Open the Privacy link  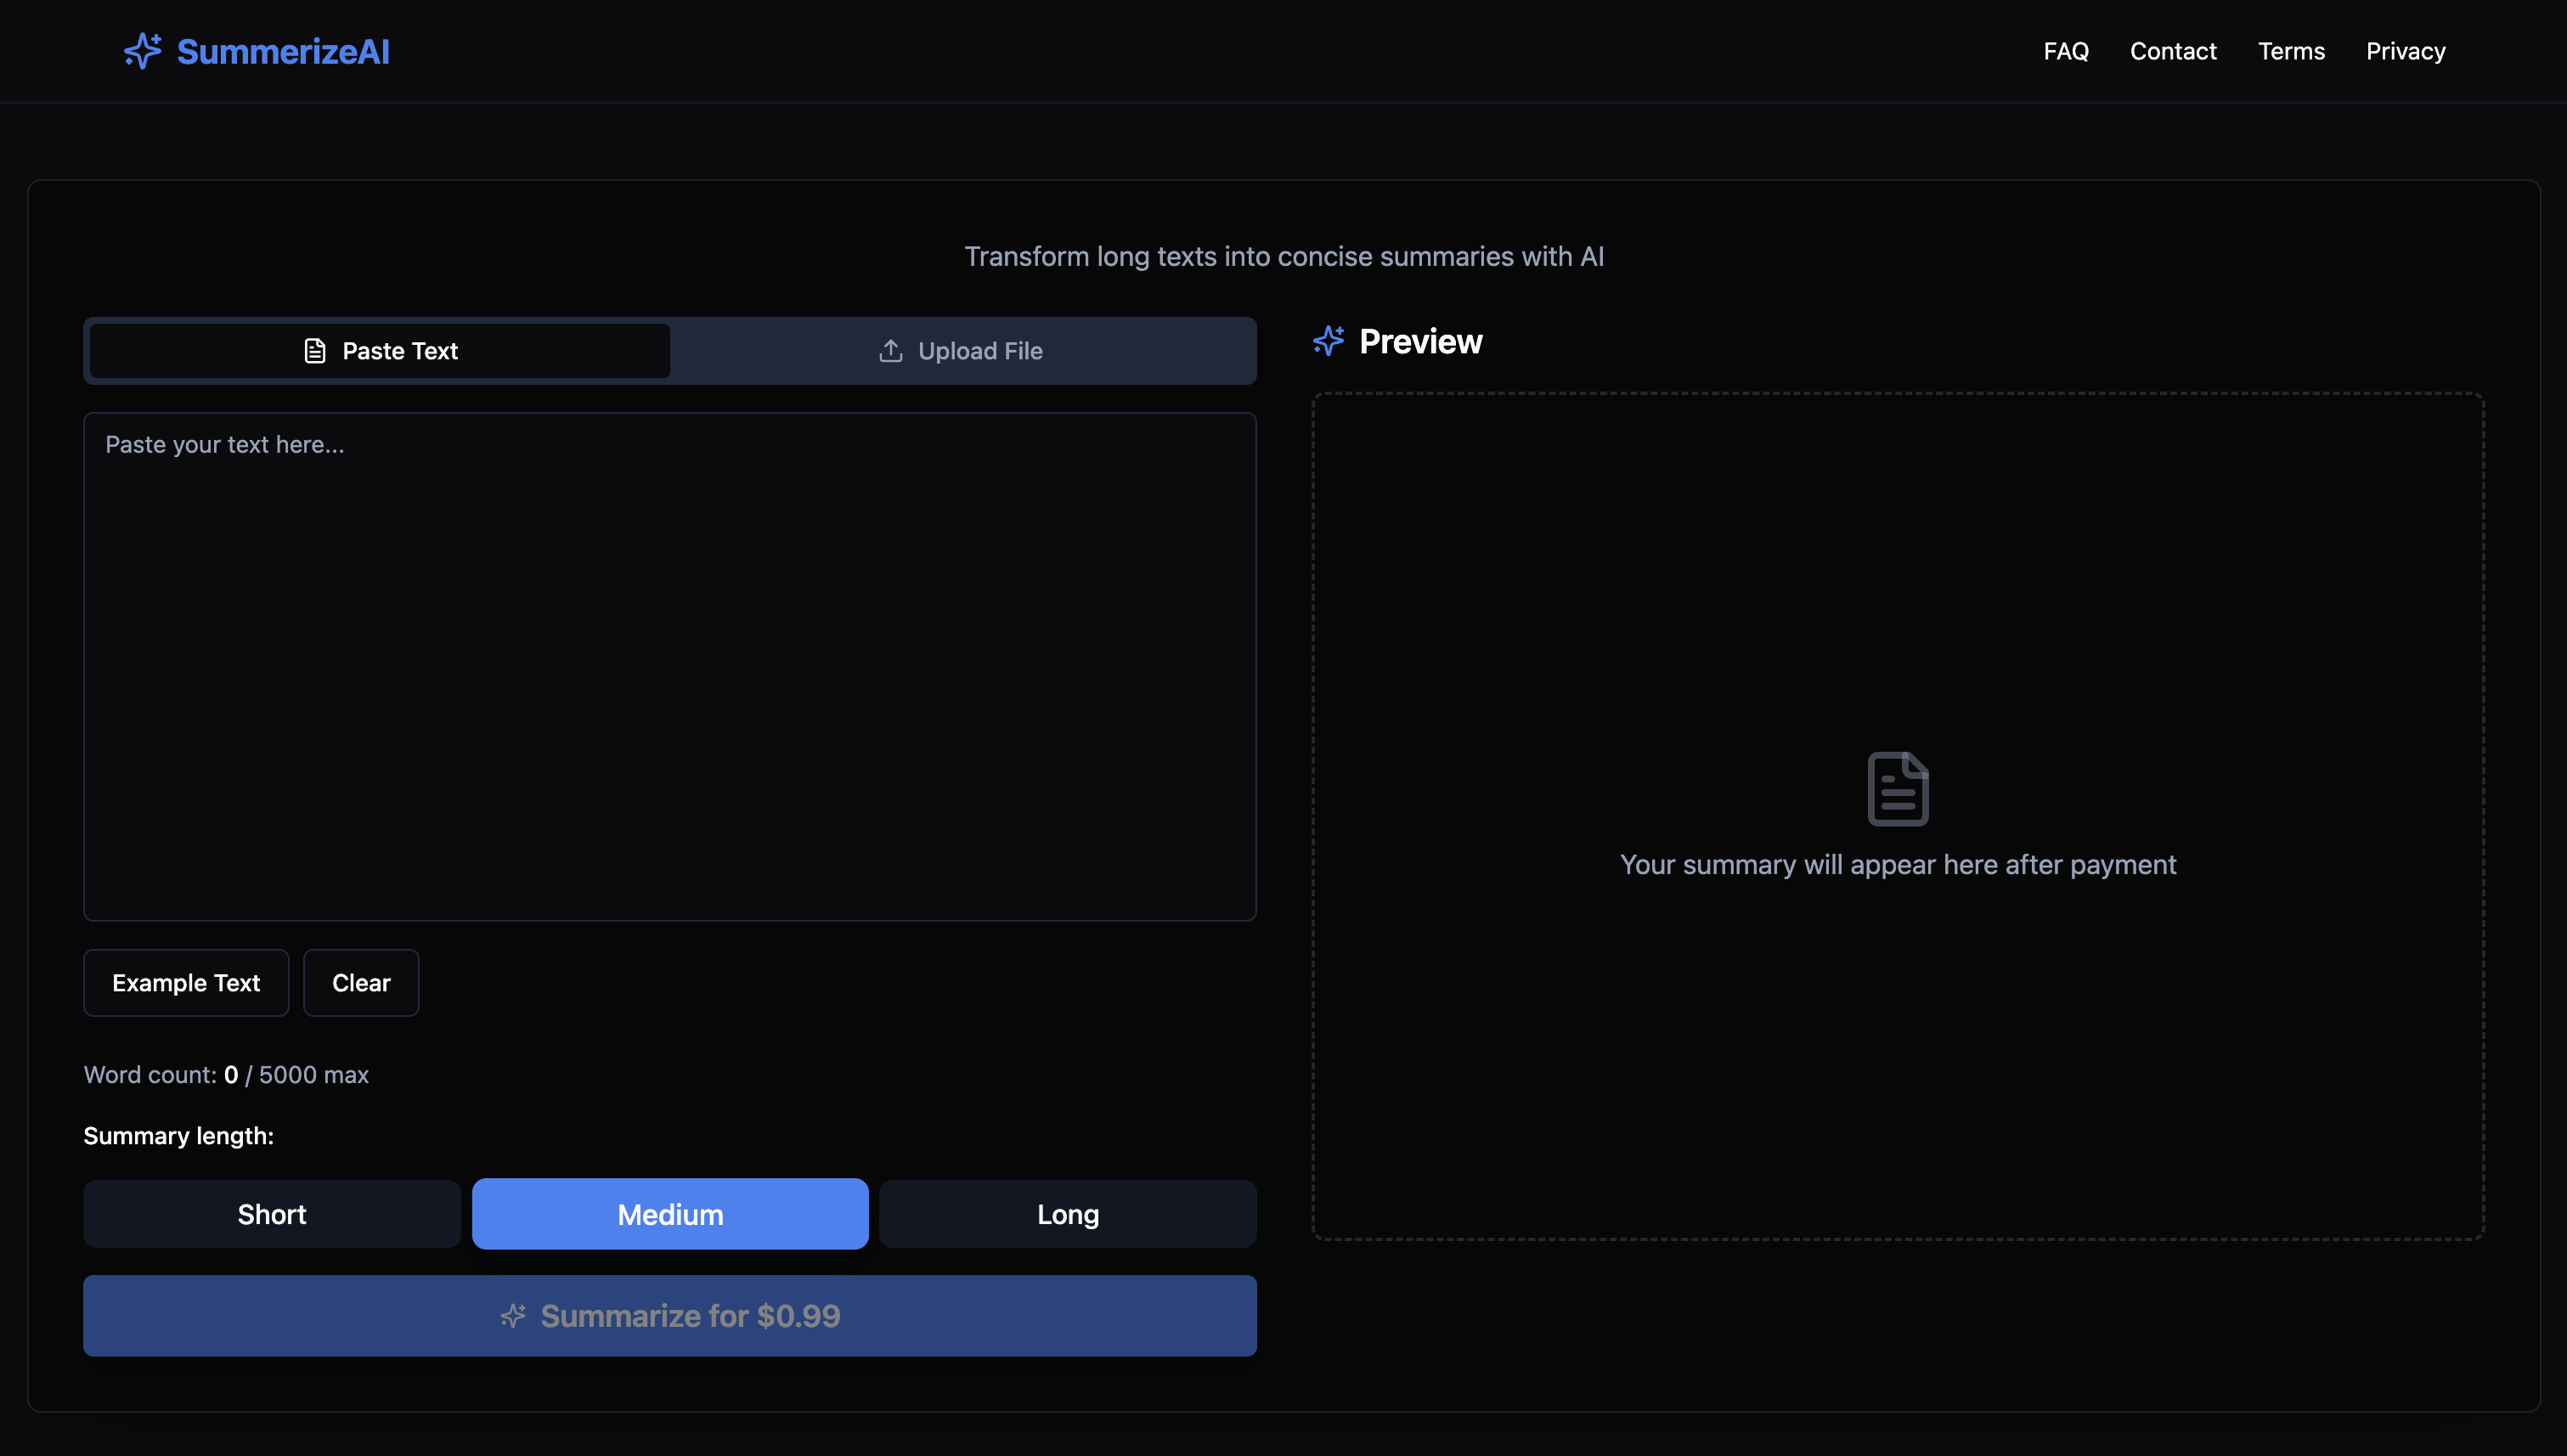[2405, 51]
